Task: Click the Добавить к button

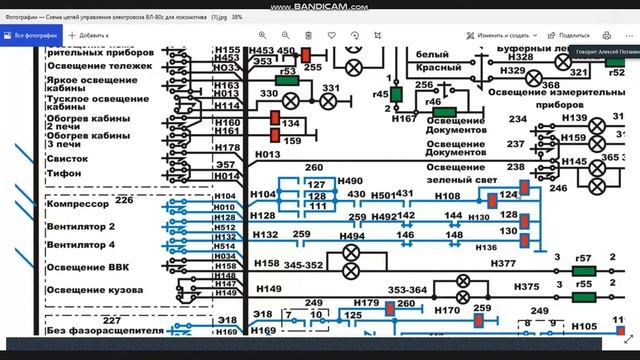Action: pyautogui.click(x=89, y=36)
